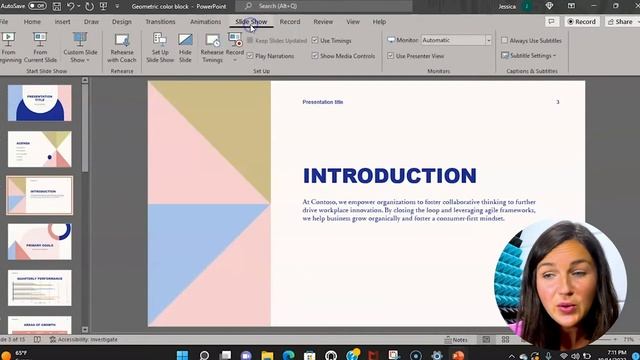Start slide show From Beginning
This screenshot has width=640, height=360.
(9, 47)
